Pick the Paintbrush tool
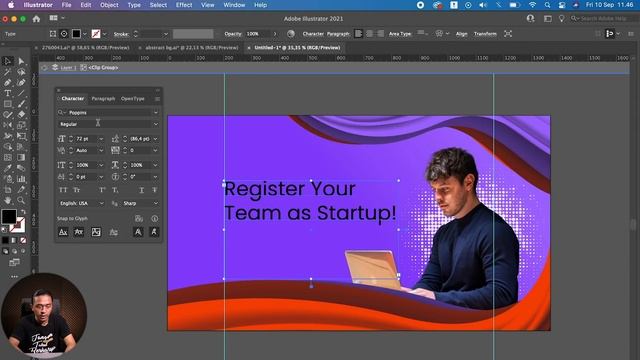 [x=21, y=104]
